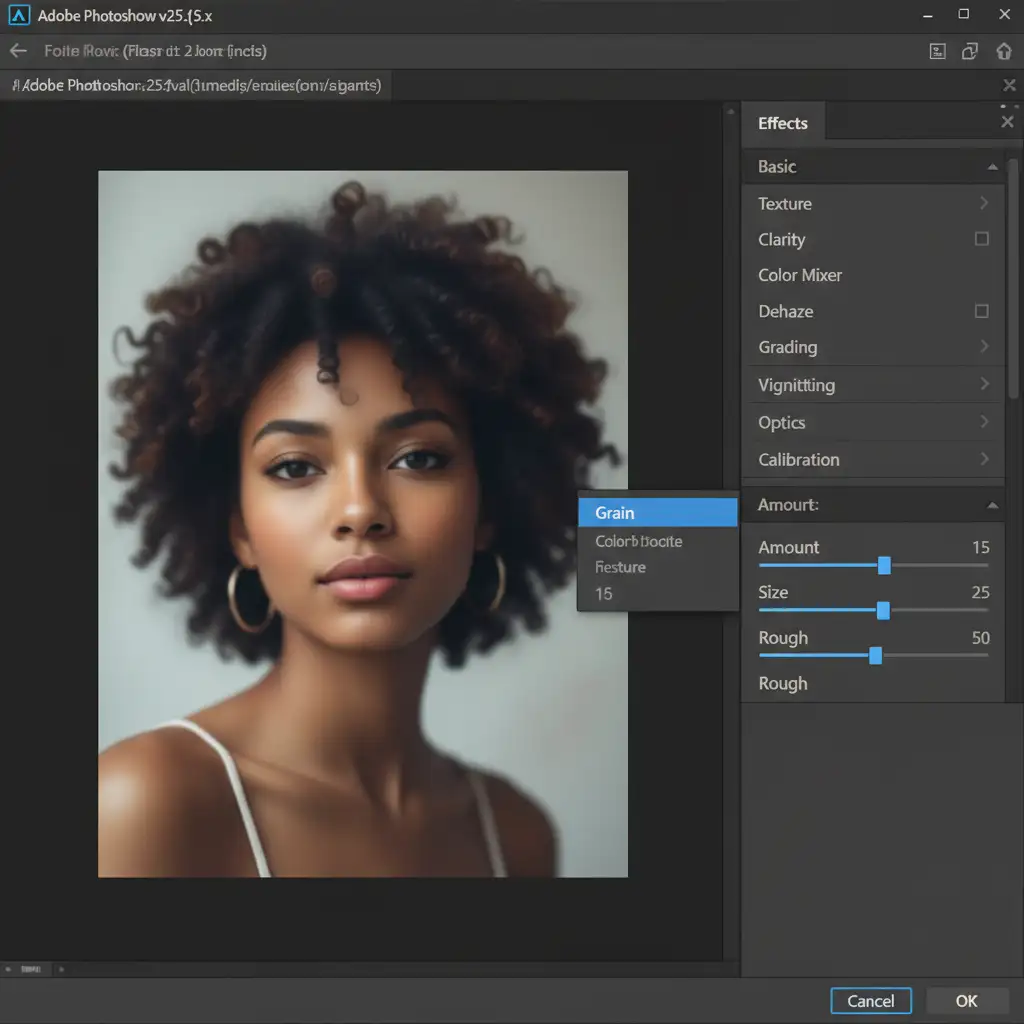Expand the Texture chevron

[x=984, y=203]
